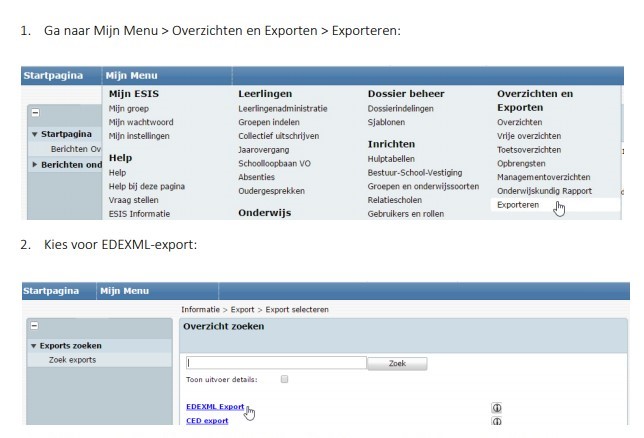Open Absenties menu entry
644x438 pixels.
[256, 177]
